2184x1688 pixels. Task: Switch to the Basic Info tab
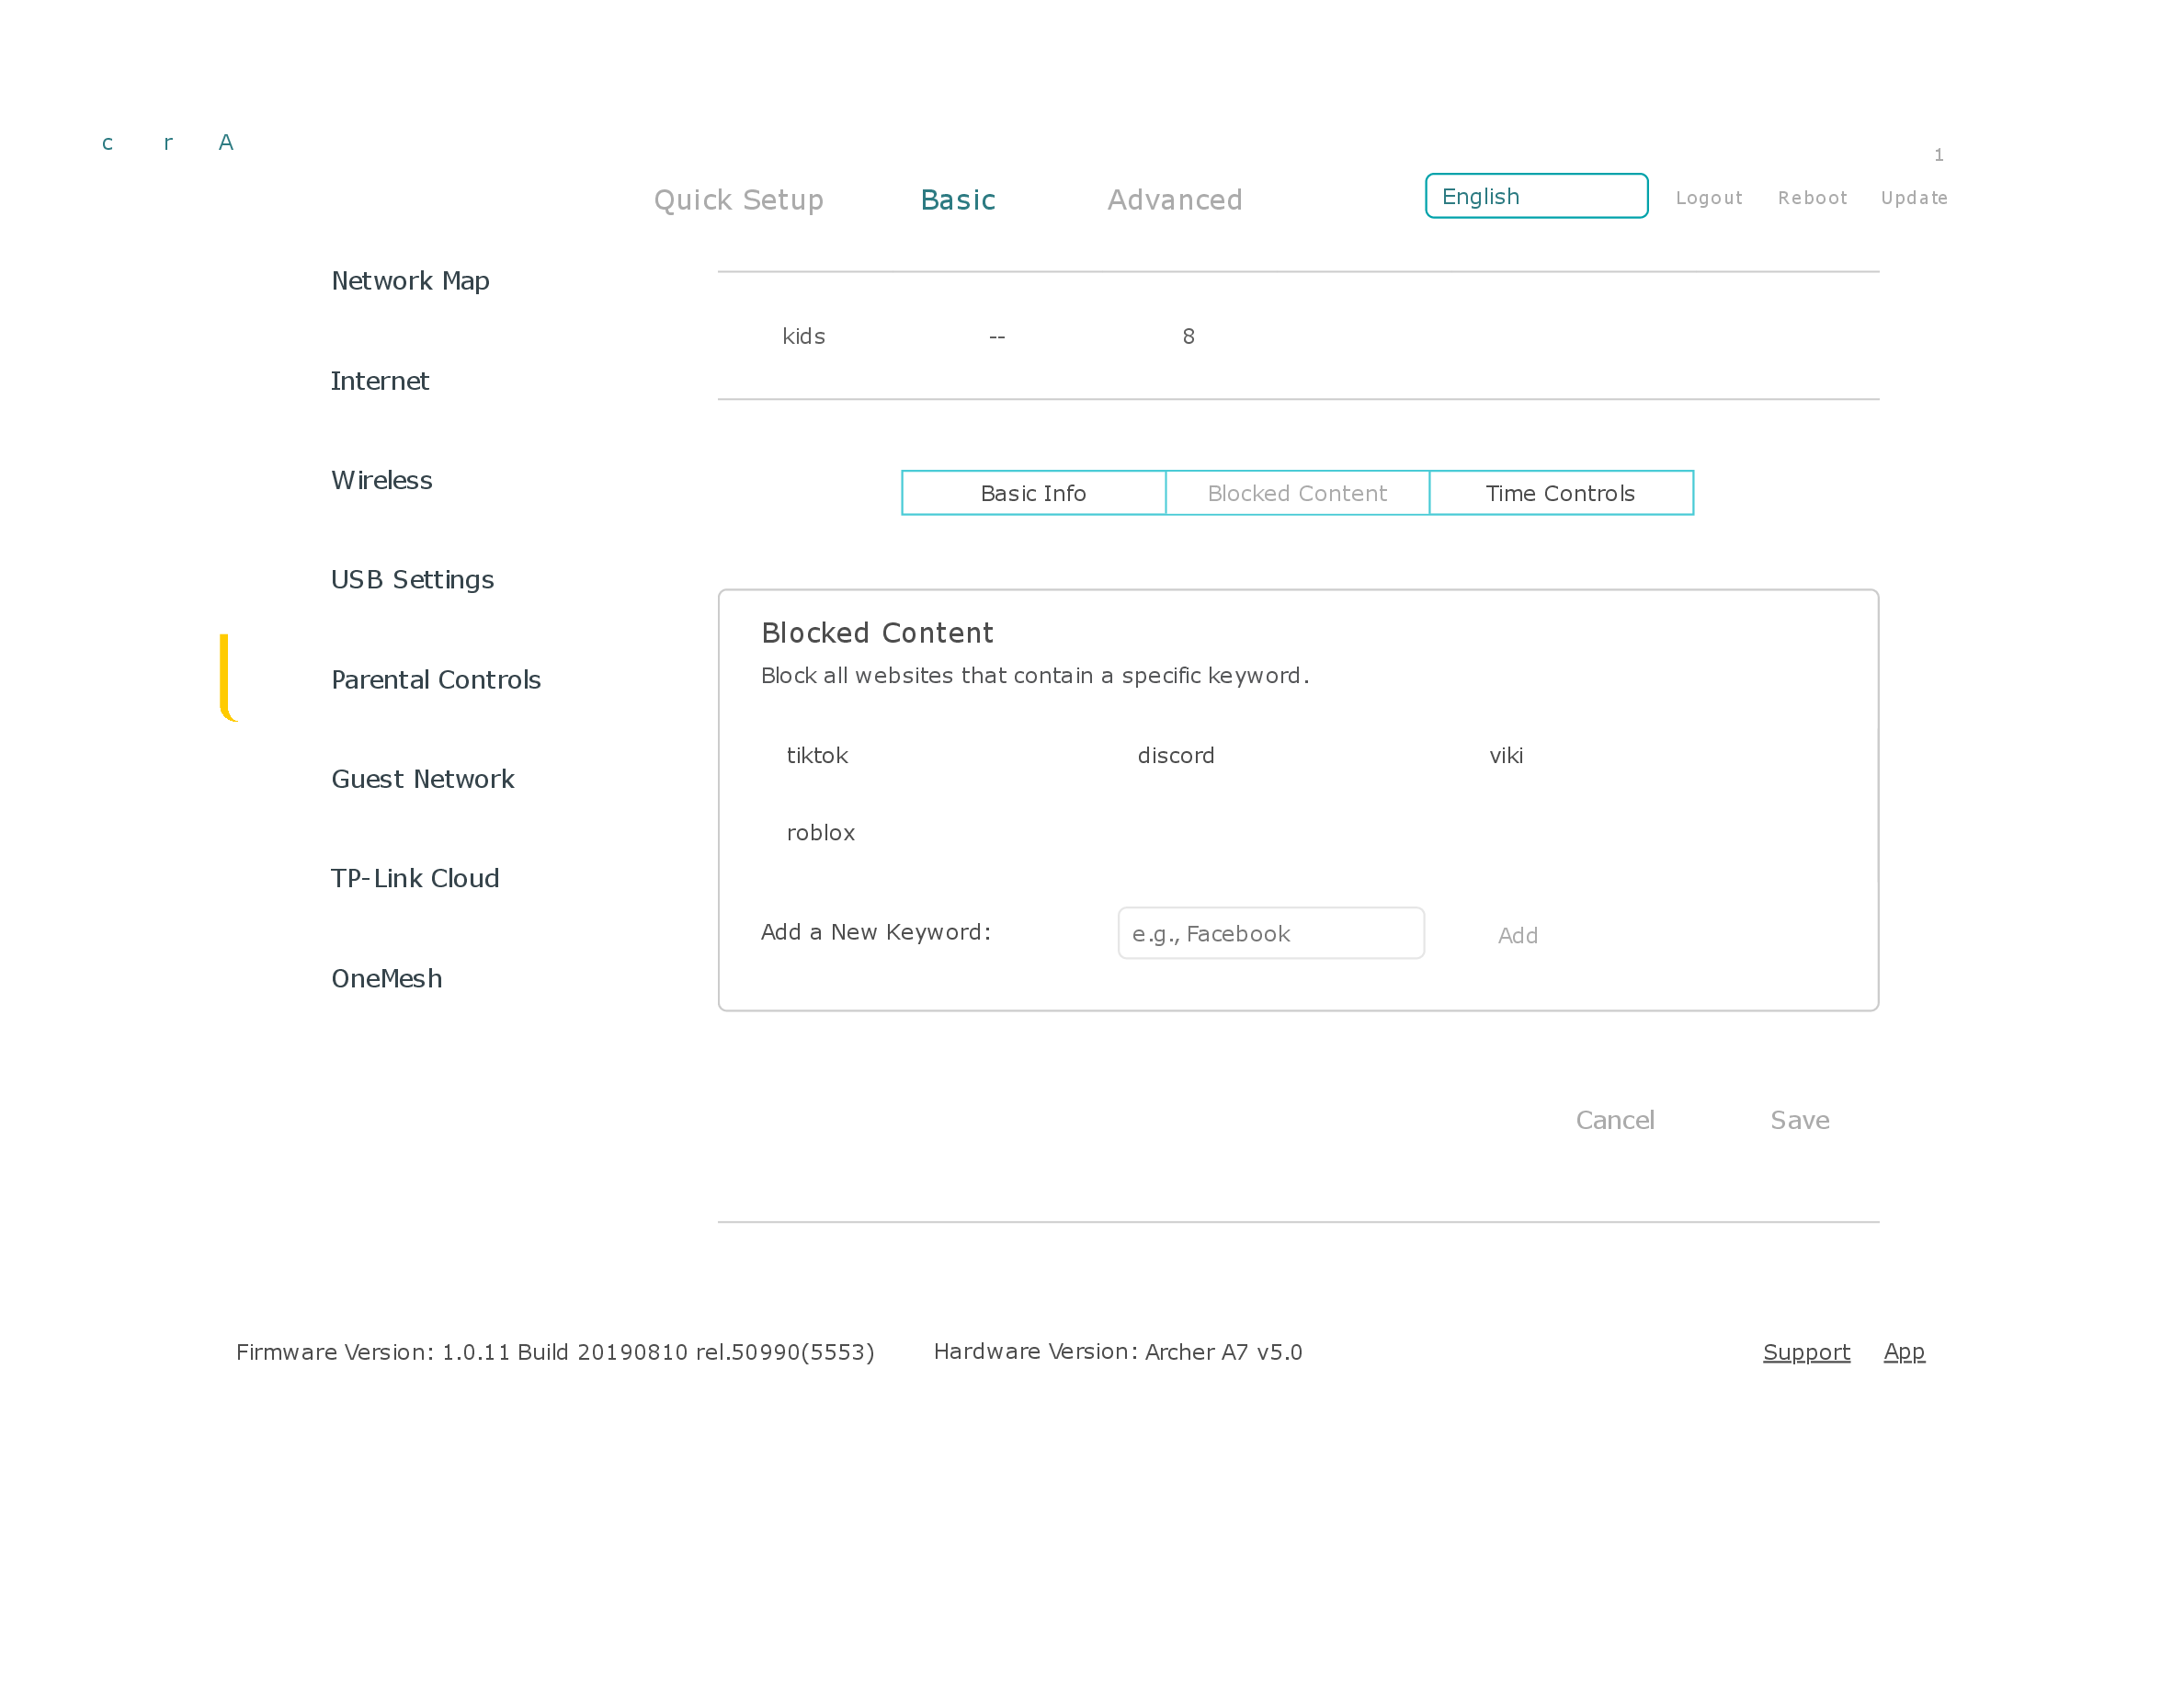pos(1033,493)
